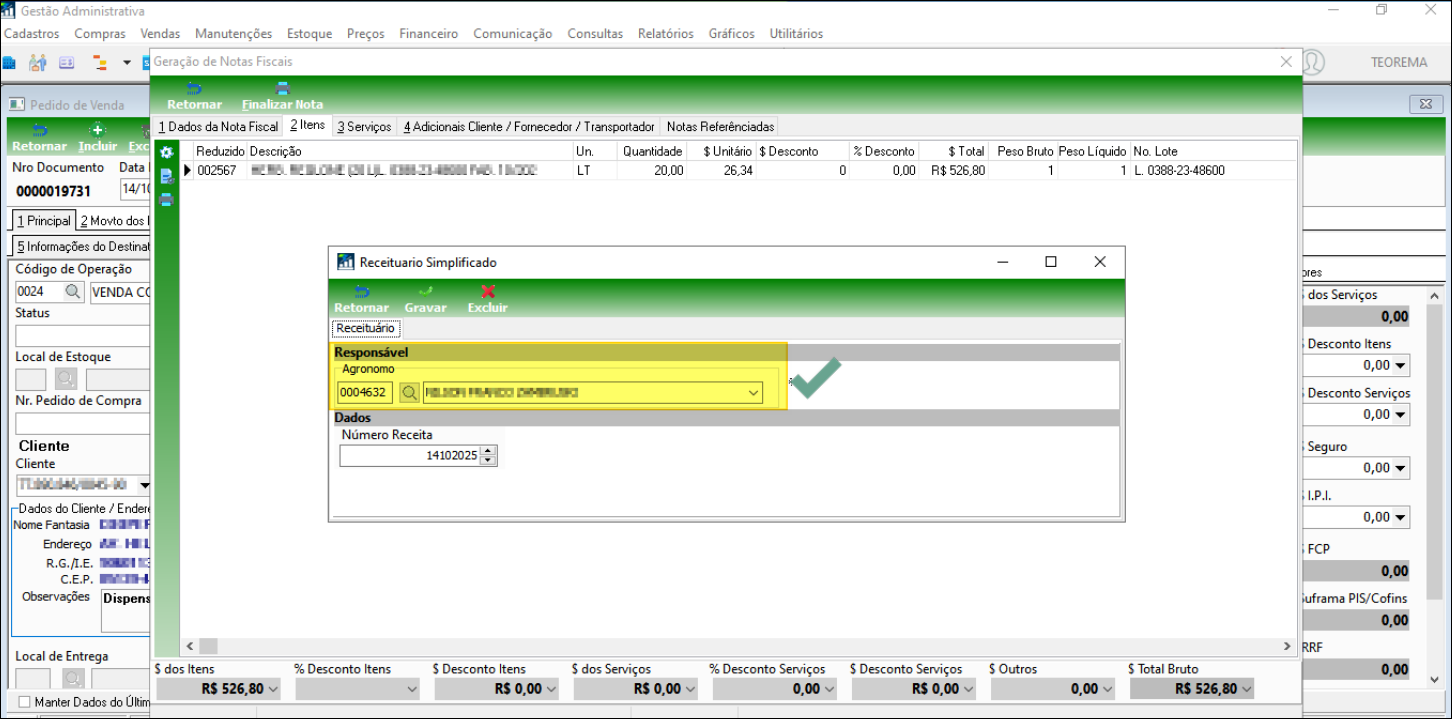Image resolution: width=1452 pixels, height=719 pixels.
Task: Click the Agronomo code field 0004632
Action: [x=366, y=393]
